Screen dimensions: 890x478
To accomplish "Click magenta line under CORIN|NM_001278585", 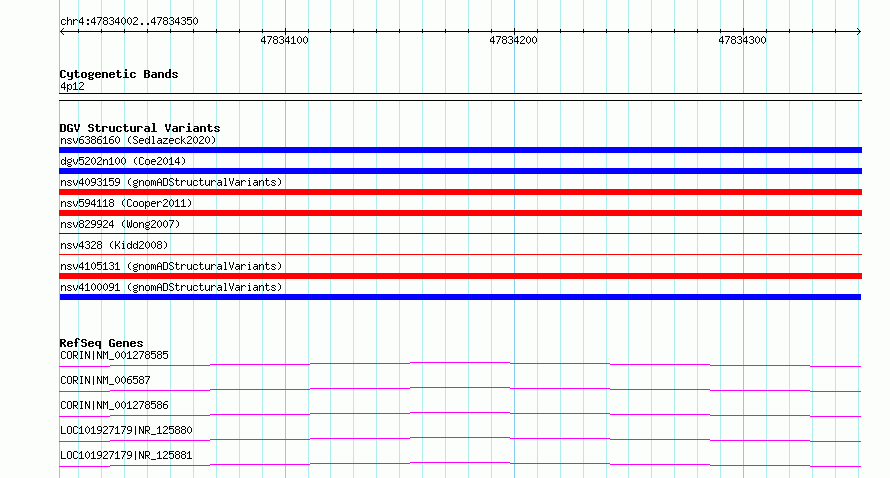I will pos(460,364).
